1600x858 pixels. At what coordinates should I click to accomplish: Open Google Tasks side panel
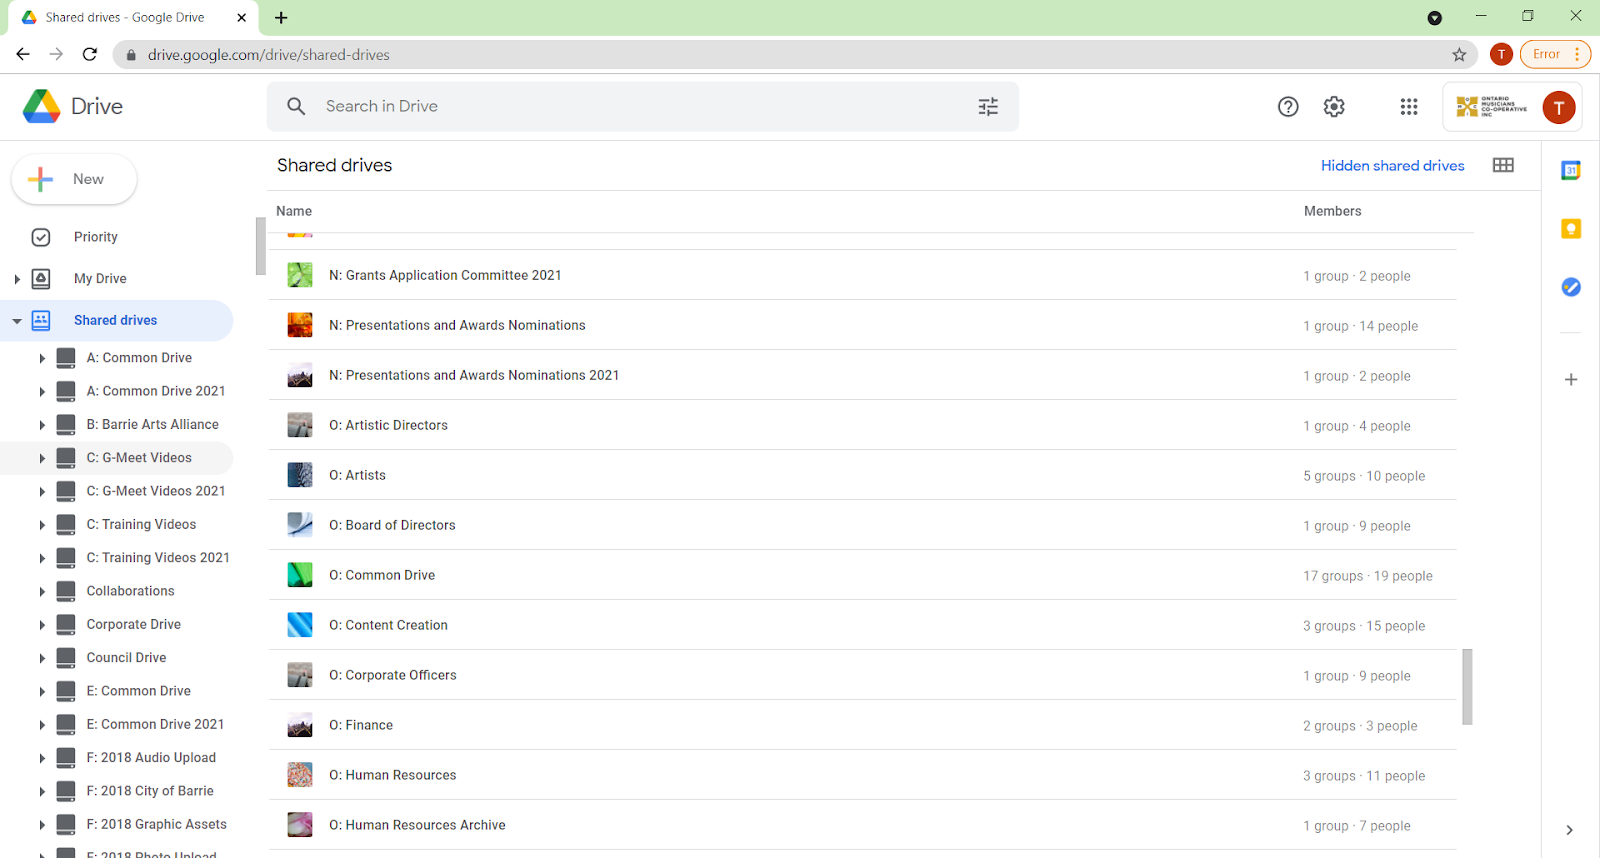pyautogui.click(x=1571, y=287)
